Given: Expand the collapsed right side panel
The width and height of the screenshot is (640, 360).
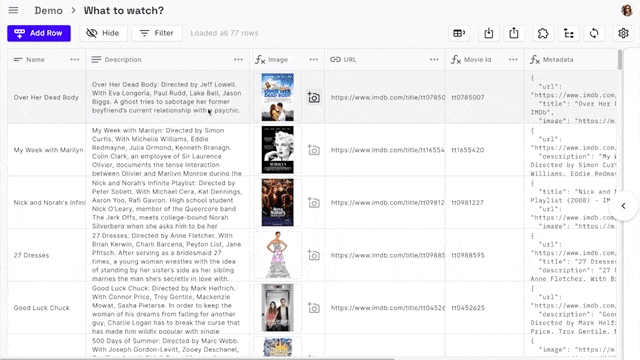Looking at the screenshot, I should pos(623,206).
